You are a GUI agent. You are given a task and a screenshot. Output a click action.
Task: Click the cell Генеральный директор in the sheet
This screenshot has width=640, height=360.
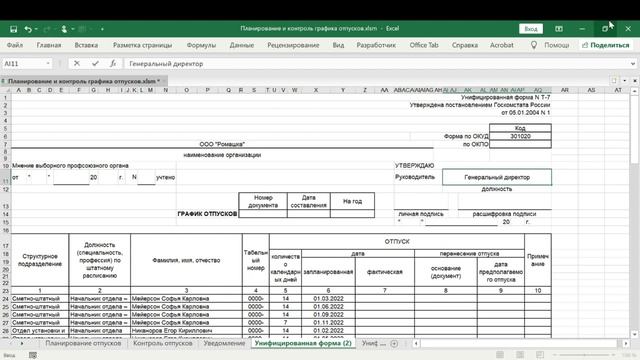tap(497, 177)
